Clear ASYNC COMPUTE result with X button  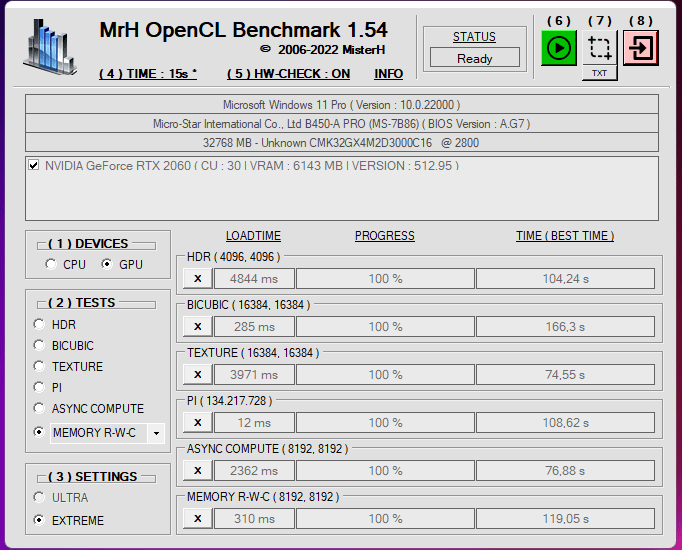198,470
